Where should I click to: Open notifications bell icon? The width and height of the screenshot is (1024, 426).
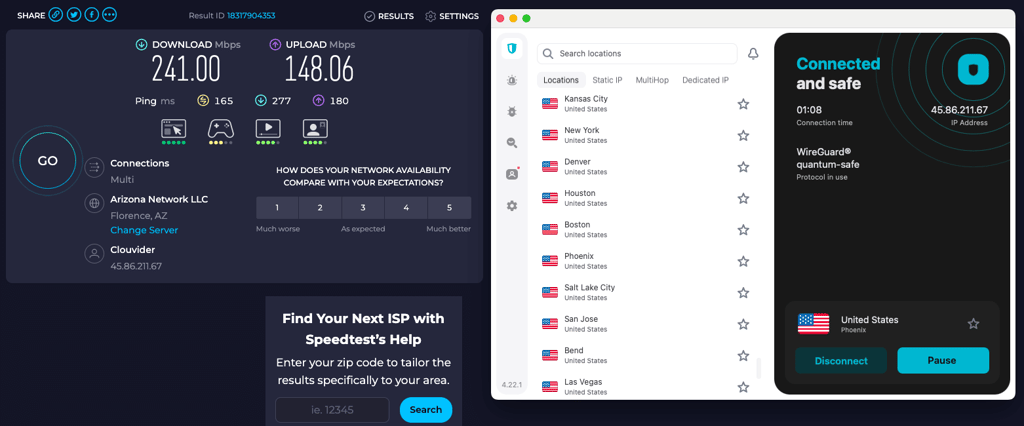click(x=753, y=54)
